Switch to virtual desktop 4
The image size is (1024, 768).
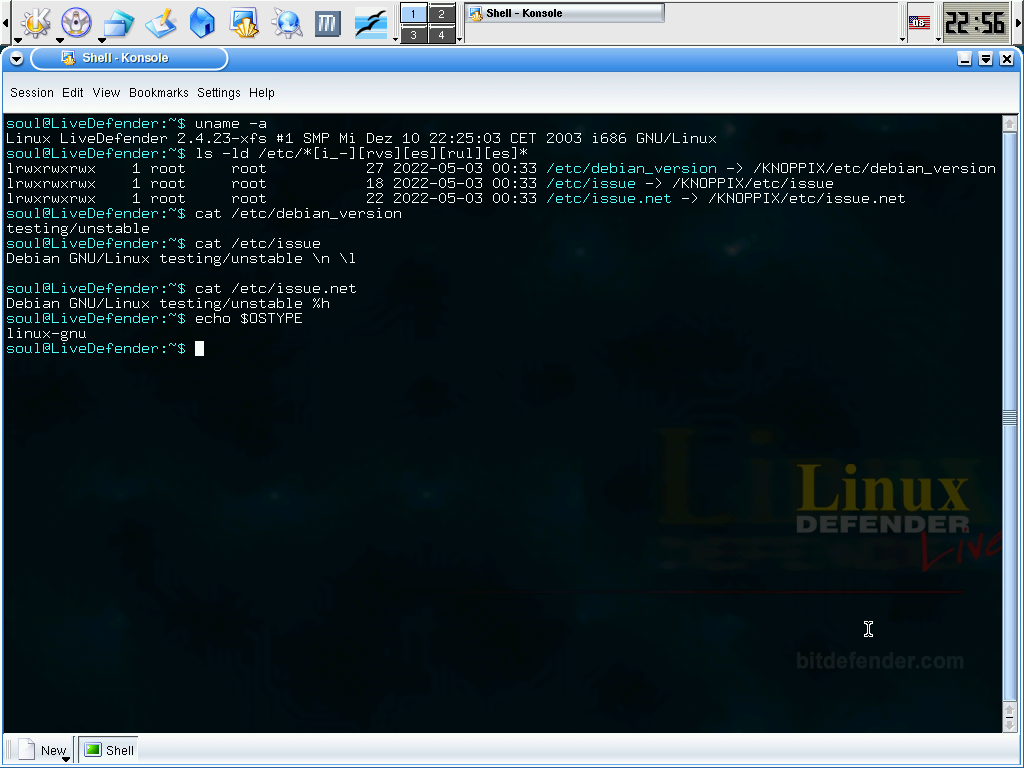pyautogui.click(x=441, y=35)
